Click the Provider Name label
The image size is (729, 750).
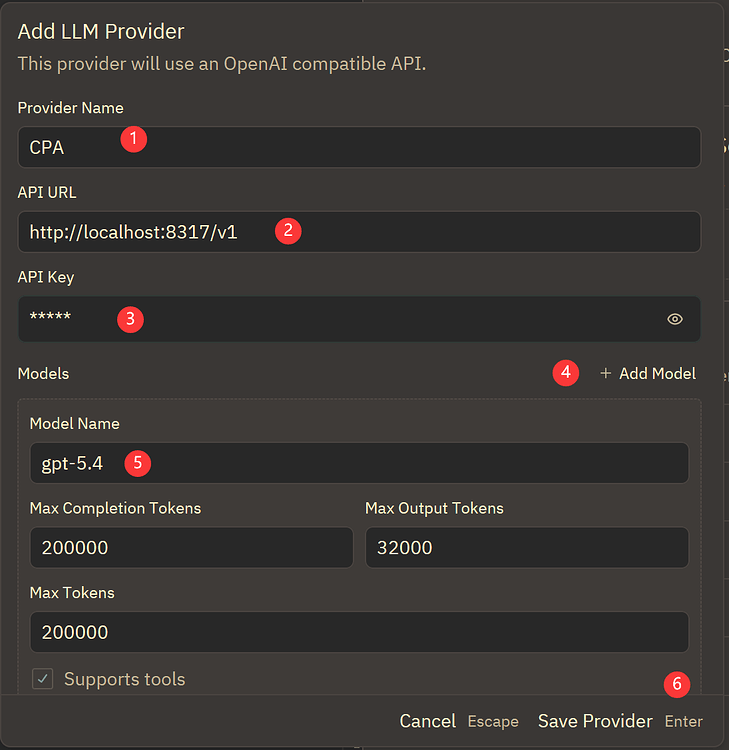(x=70, y=108)
